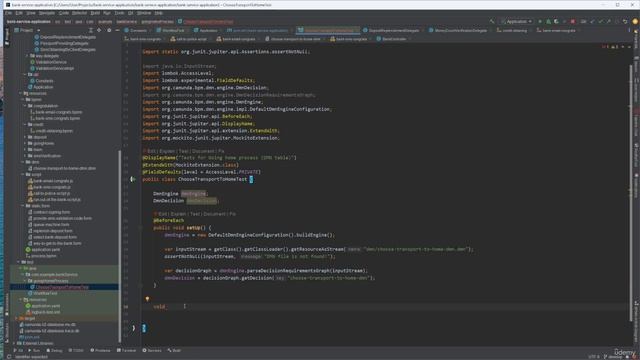This screenshot has width=640, height=360.
Task: Select ValidationService in project tree
Action: [x=51, y=62]
